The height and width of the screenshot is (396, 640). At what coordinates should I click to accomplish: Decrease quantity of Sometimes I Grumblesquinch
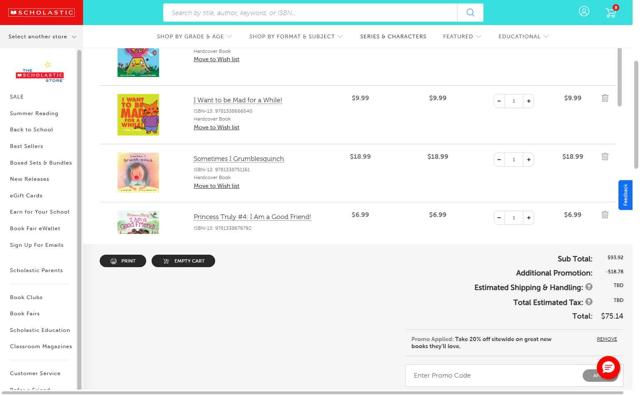[499, 159]
